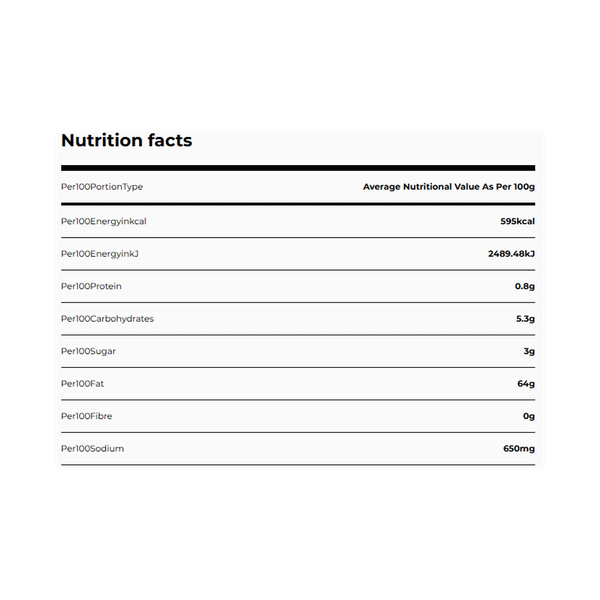Select the Per100Fibre row label
Image resolution: width=600 pixels, height=600 pixels.
[x=87, y=416]
